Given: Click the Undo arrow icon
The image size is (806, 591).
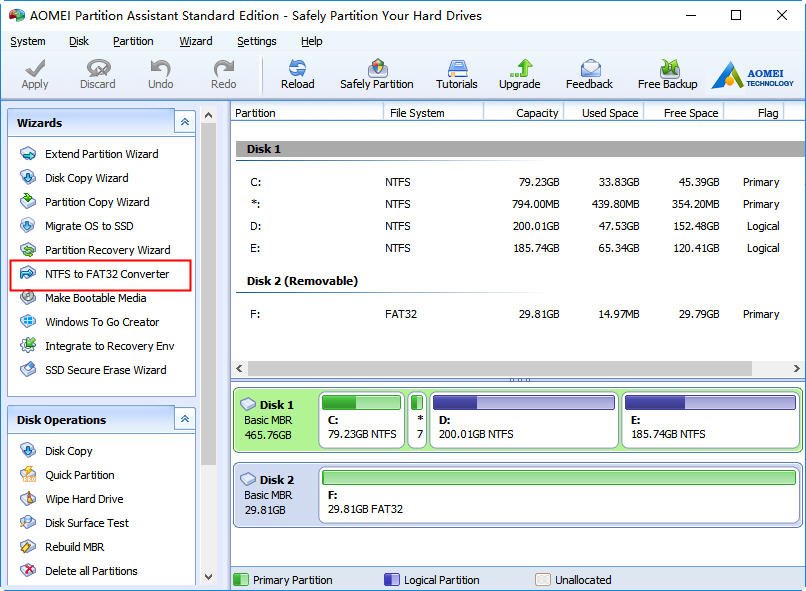Looking at the screenshot, I should click(160, 68).
